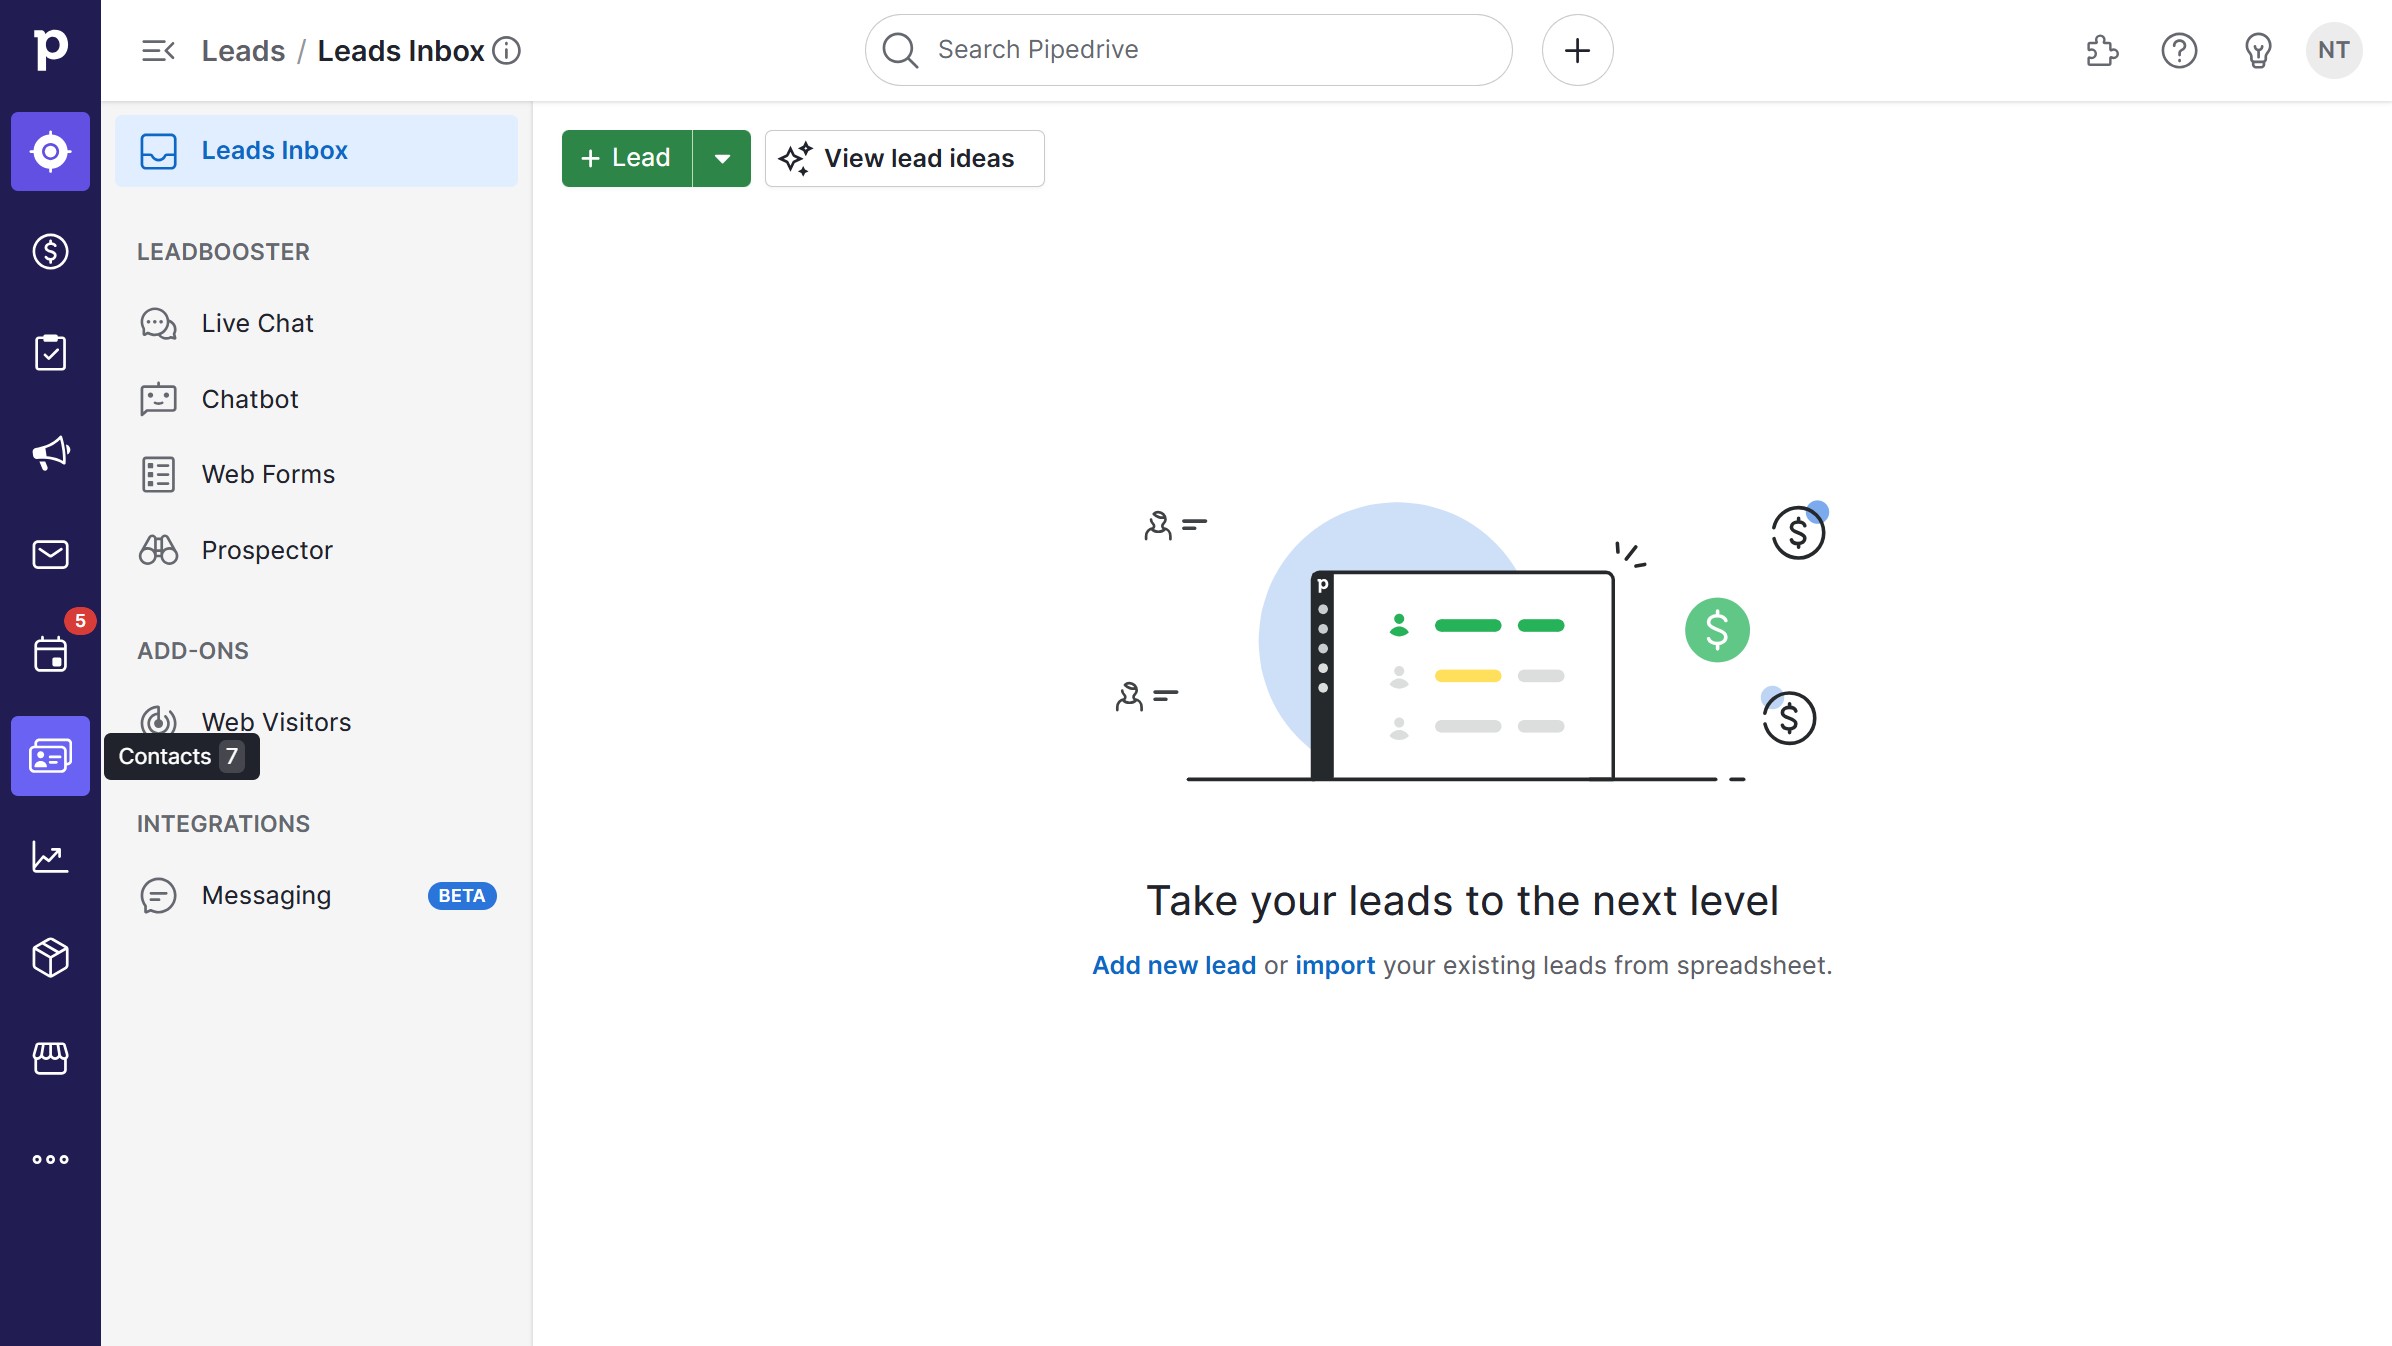The width and height of the screenshot is (2392, 1346).
Task: Open the Projects checklist icon in sidebar
Action: point(50,352)
